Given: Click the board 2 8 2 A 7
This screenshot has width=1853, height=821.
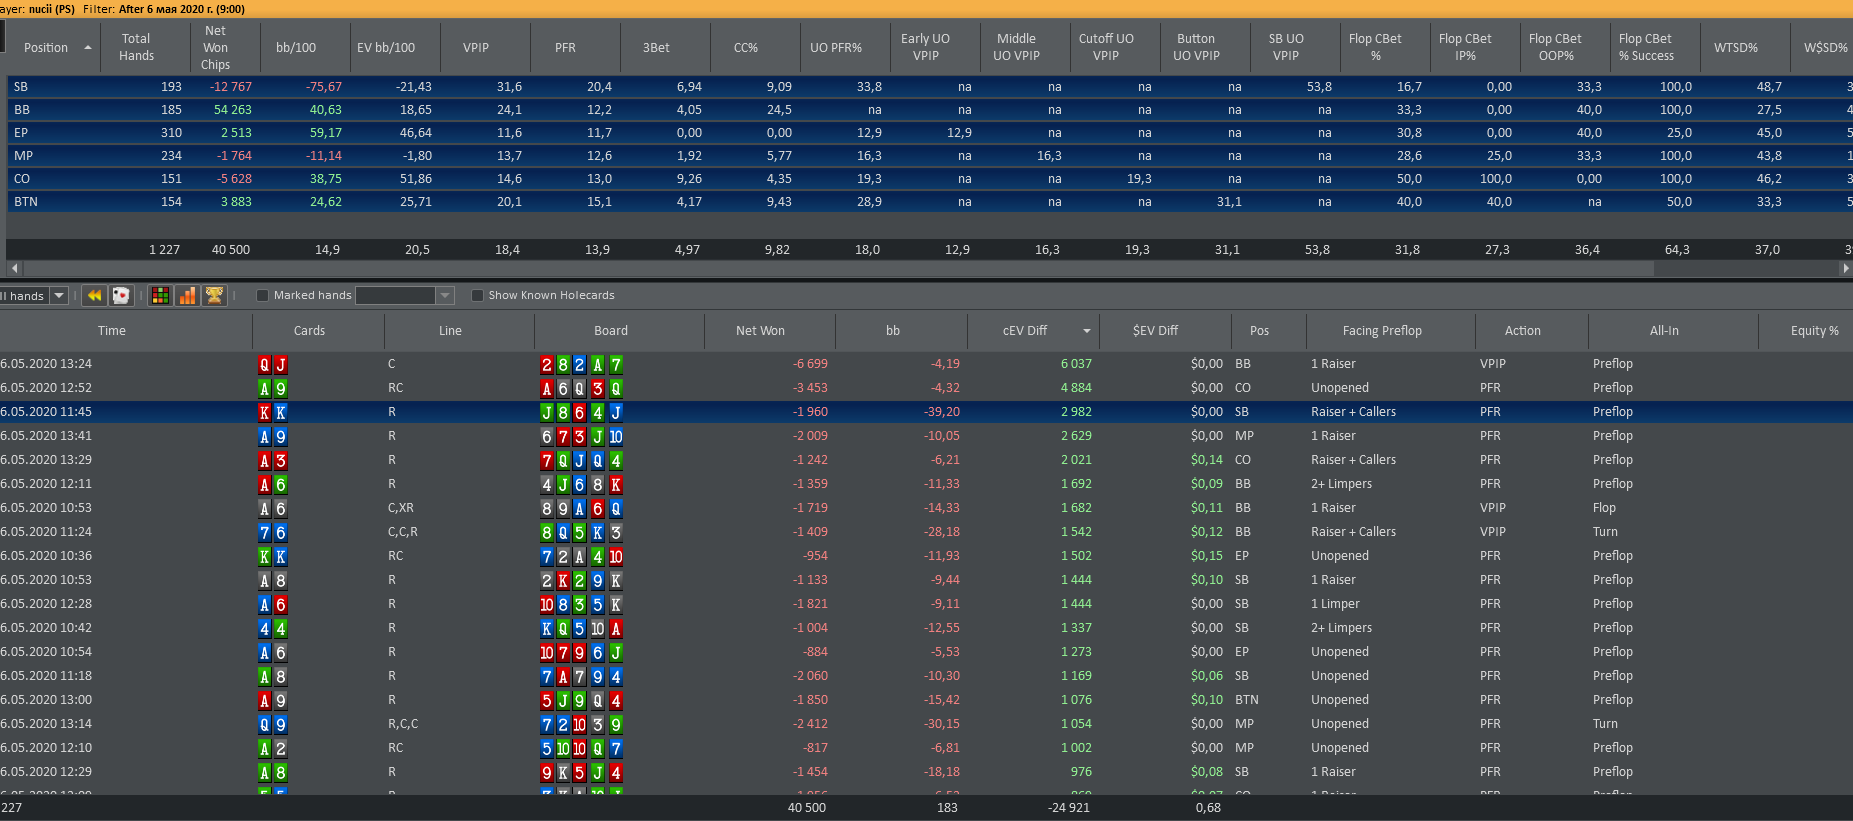Looking at the screenshot, I should click(582, 364).
